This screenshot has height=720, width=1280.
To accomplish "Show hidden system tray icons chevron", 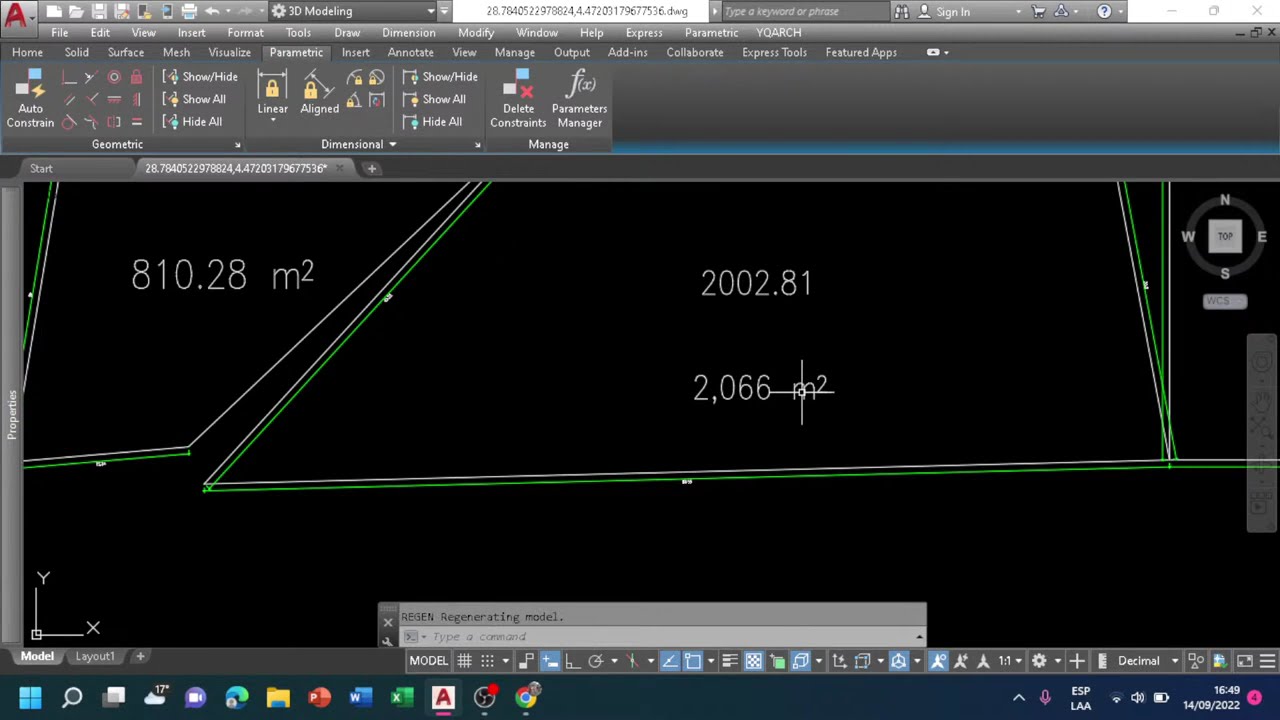I will coord(1019,697).
